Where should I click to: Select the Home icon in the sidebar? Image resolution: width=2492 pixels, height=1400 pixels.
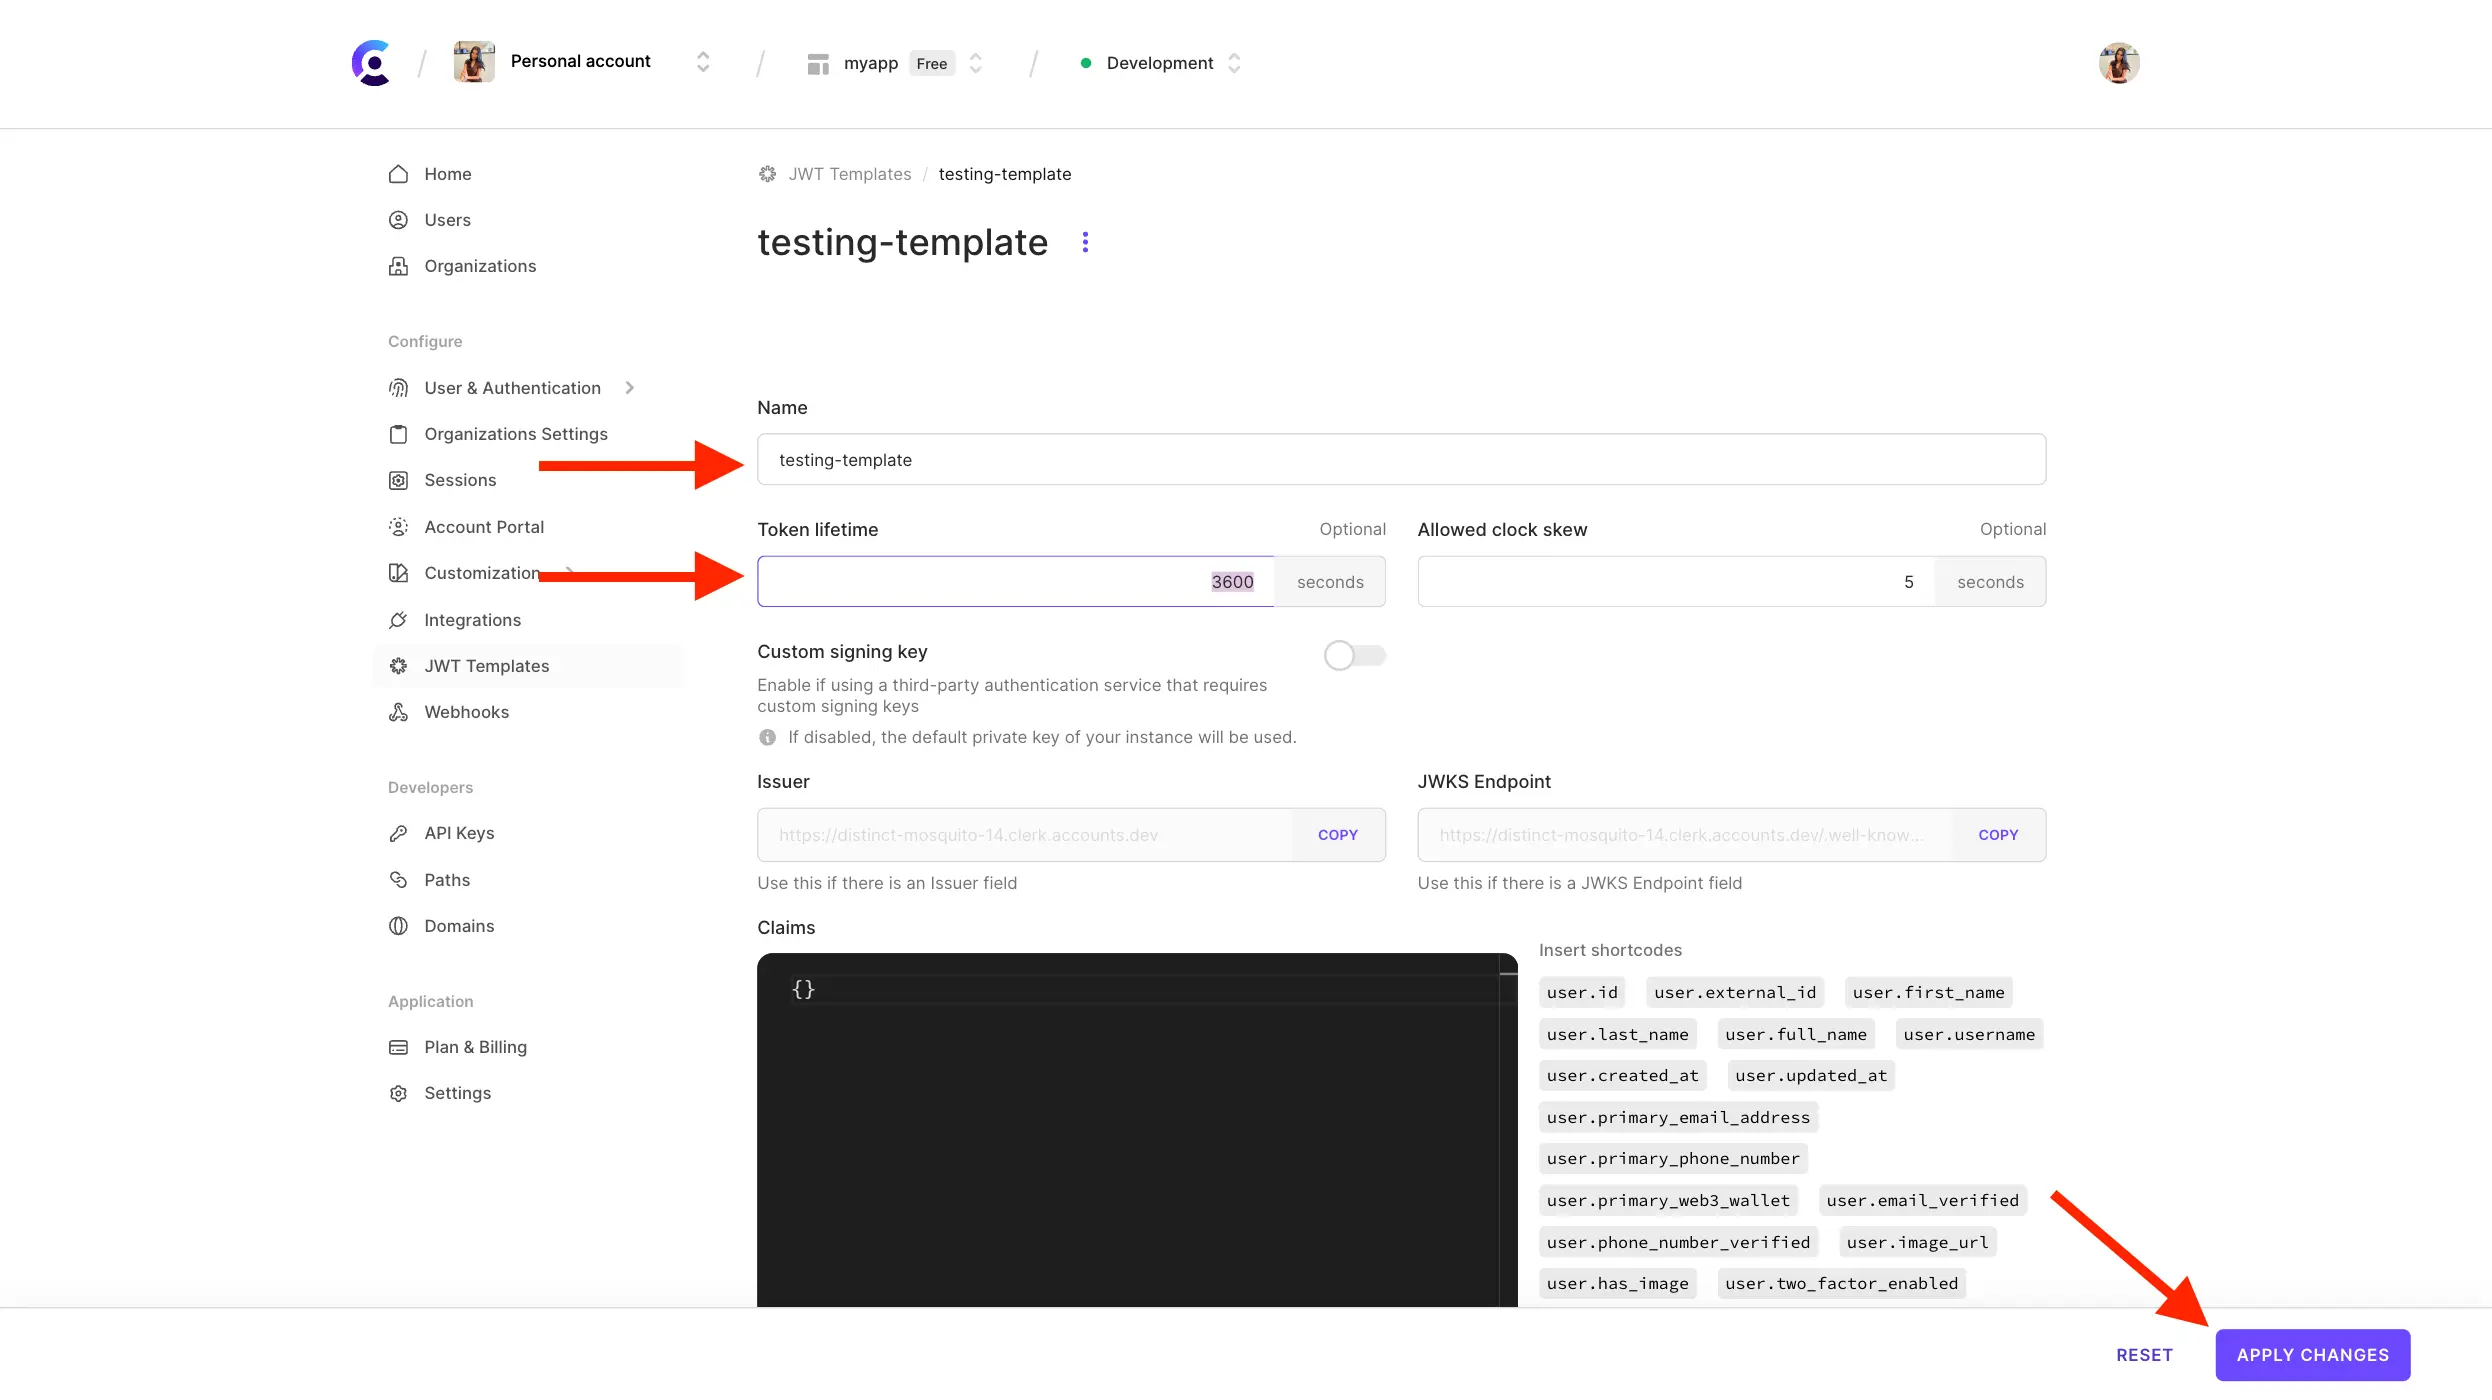coord(398,173)
